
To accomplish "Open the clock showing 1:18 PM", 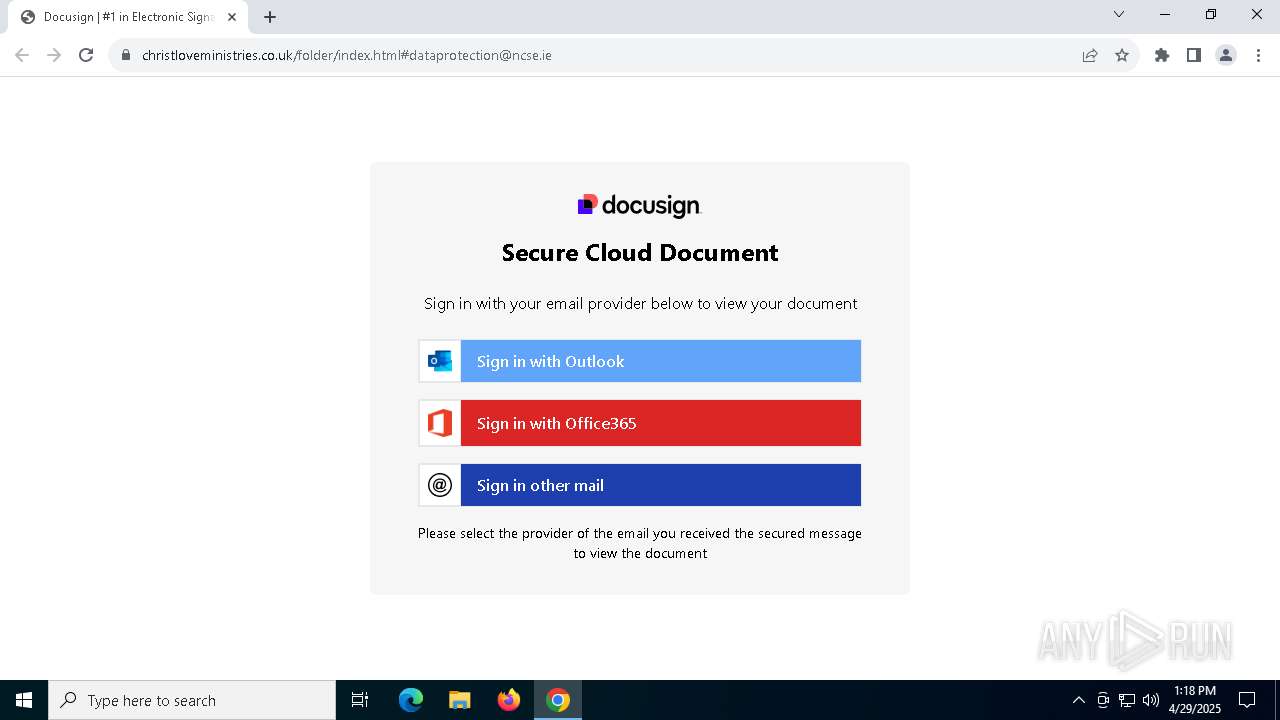I will 1195,700.
